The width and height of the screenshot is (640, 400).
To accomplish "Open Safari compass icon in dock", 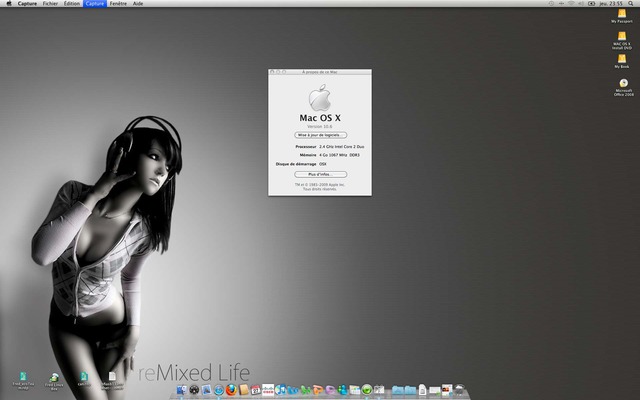I will pos(219,390).
